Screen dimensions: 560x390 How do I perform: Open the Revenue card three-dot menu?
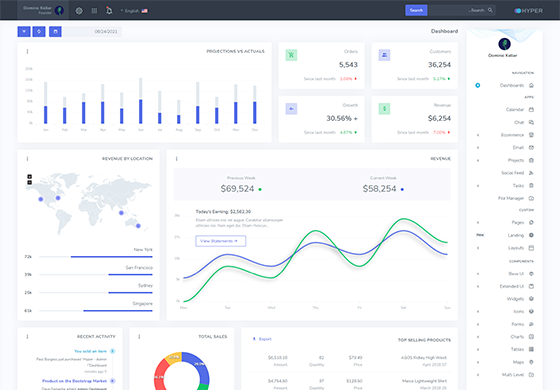(x=176, y=159)
